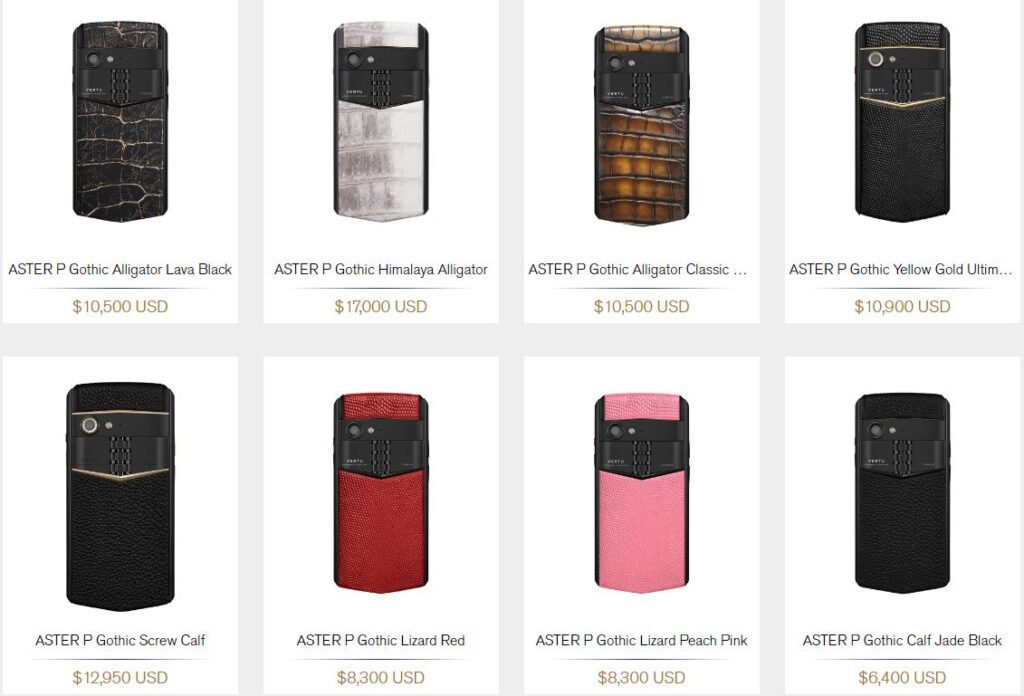
Task: Open the ASTER P Gothic Yellow Gold title
Action: point(901,269)
